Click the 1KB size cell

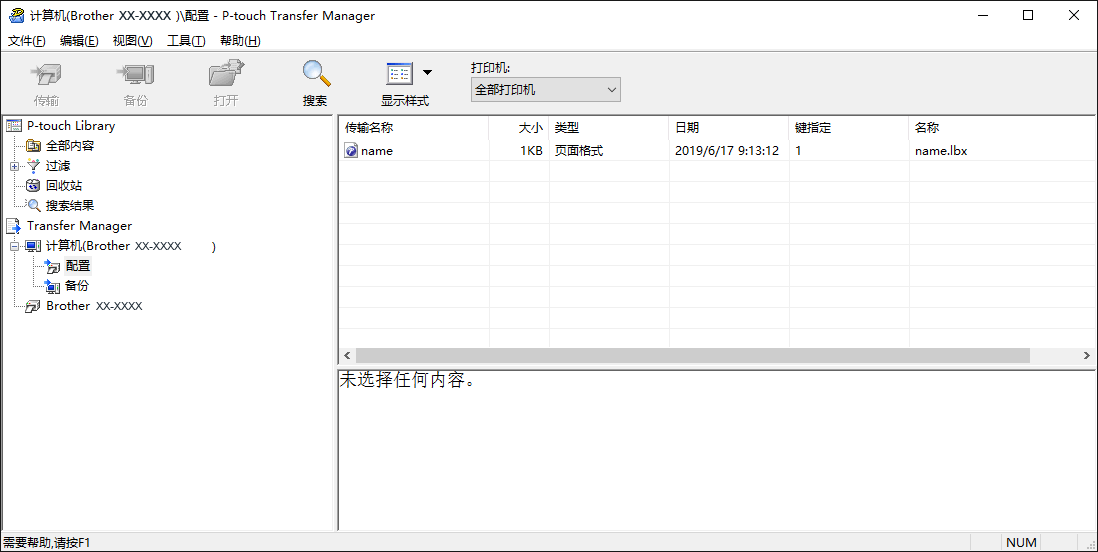tap(531, 151)
